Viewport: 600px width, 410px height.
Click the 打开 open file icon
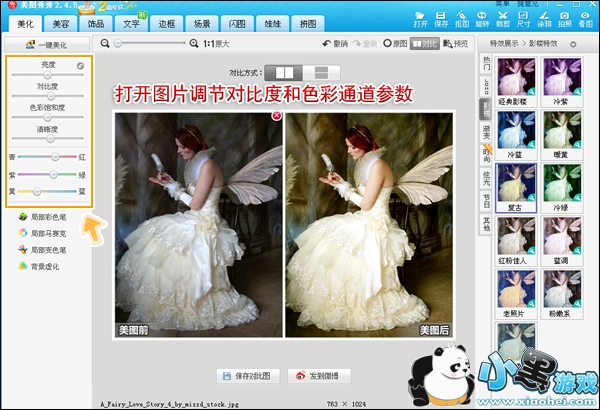pyautogui.click(x=420, y=19)
